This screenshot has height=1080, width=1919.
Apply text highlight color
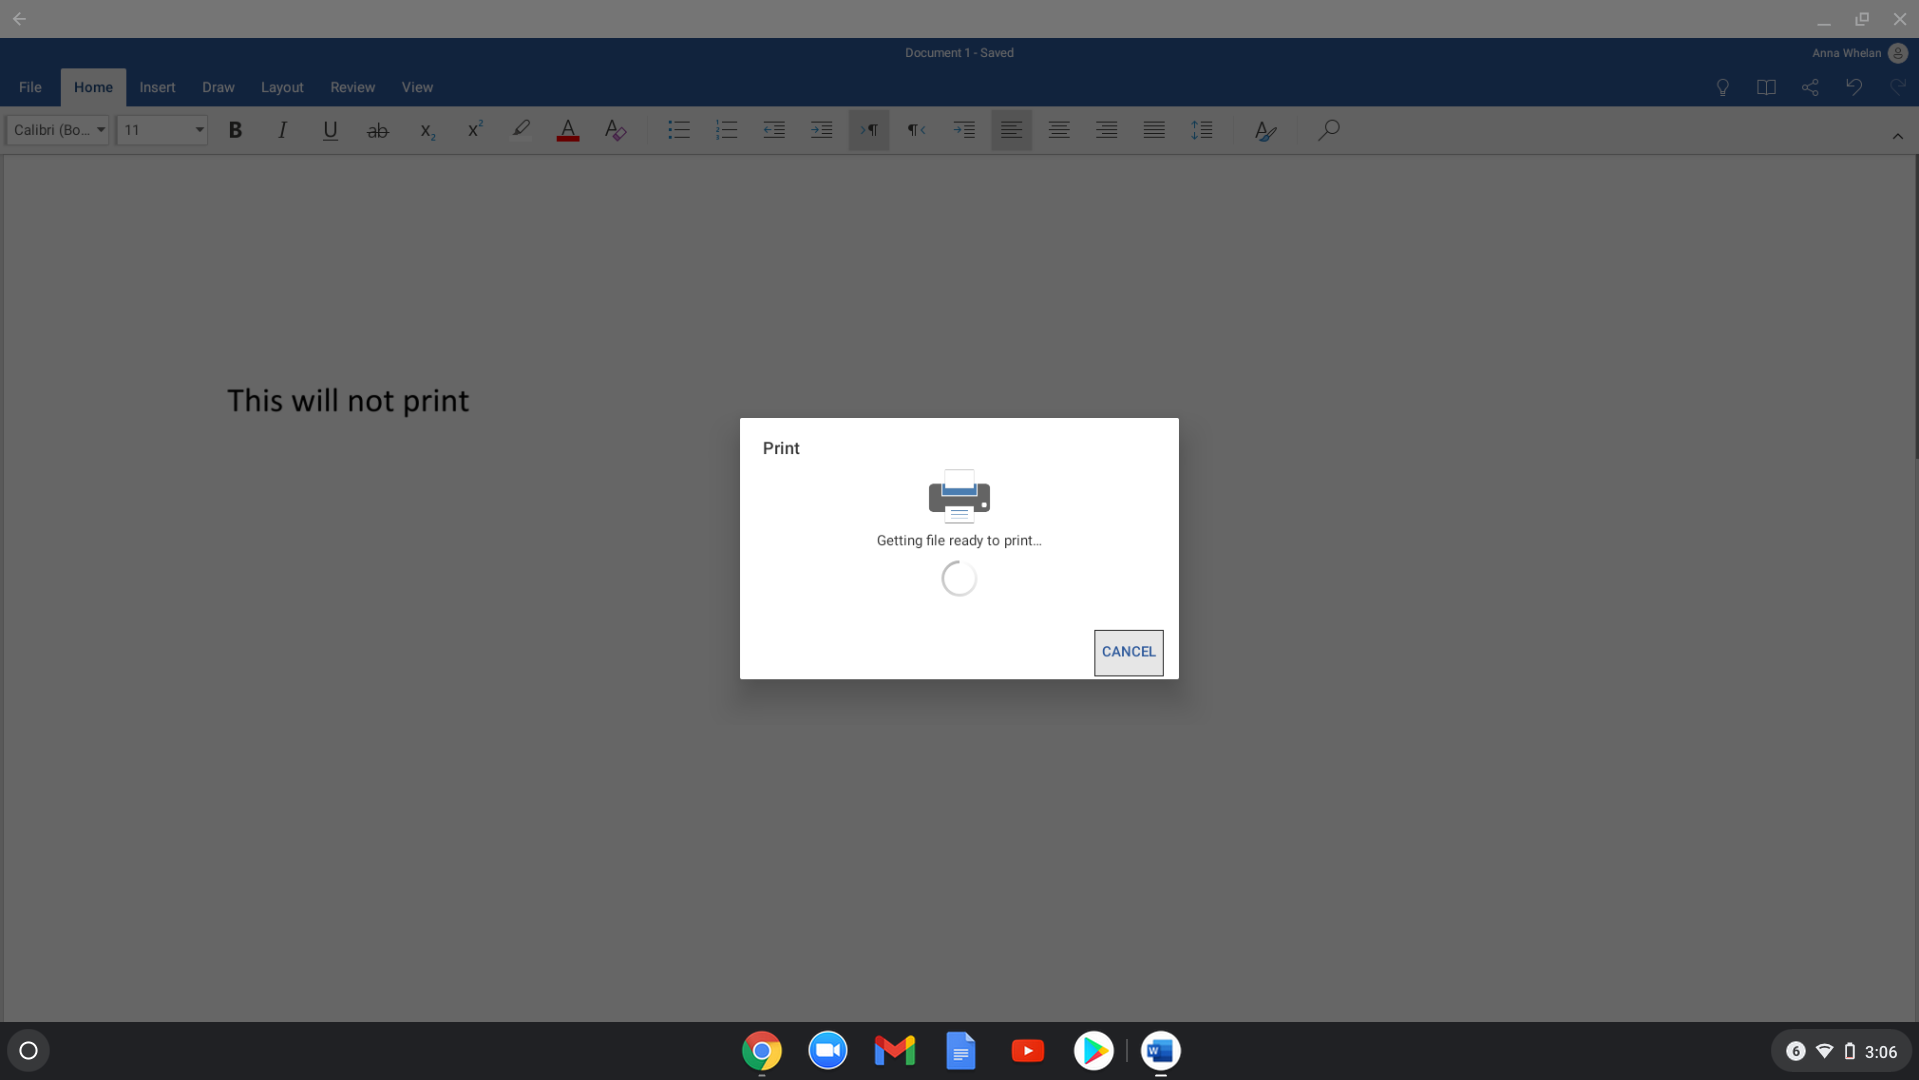pos(521,130)
